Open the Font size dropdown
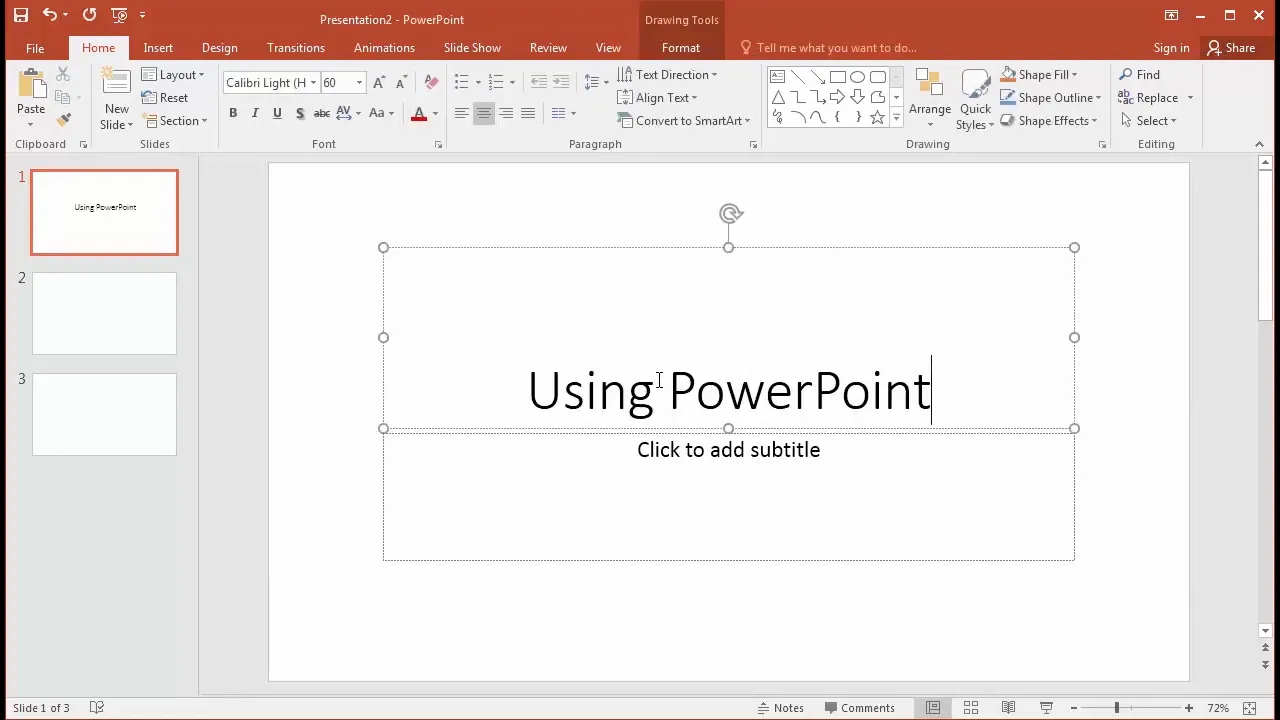1280x720 pixels. click(359, 83)
